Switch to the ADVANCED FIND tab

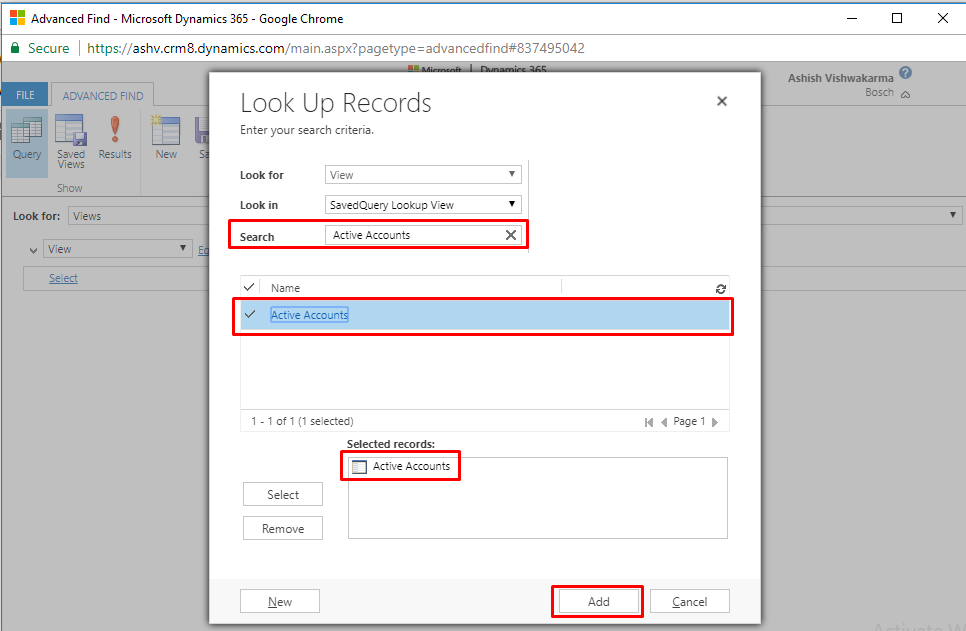pos(103,96)
